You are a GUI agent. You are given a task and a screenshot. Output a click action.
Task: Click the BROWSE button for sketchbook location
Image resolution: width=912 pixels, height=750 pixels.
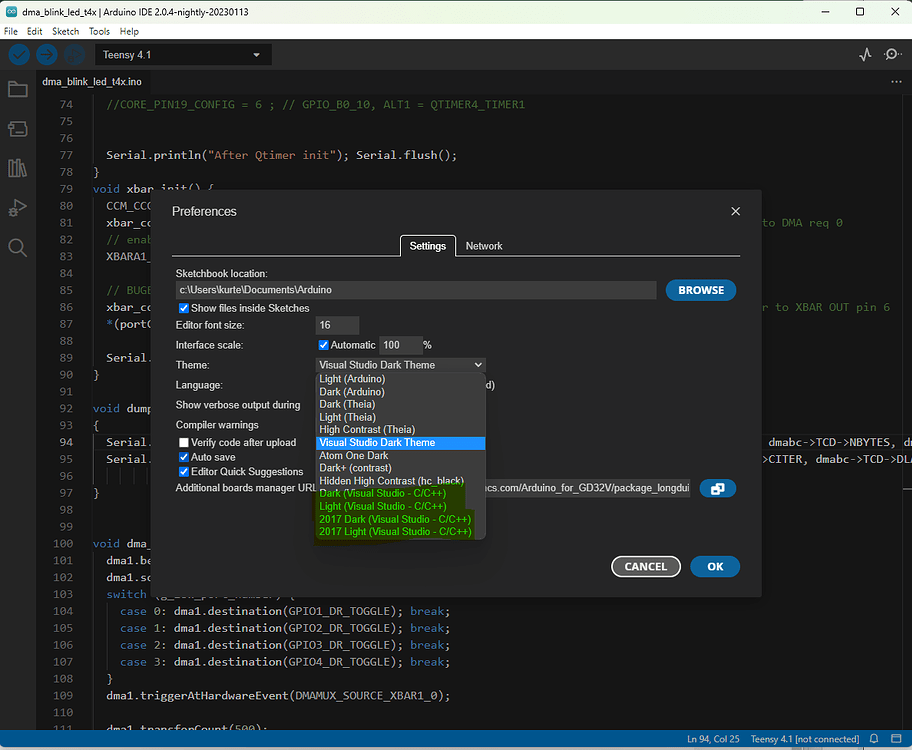click(x=700, y=290)
